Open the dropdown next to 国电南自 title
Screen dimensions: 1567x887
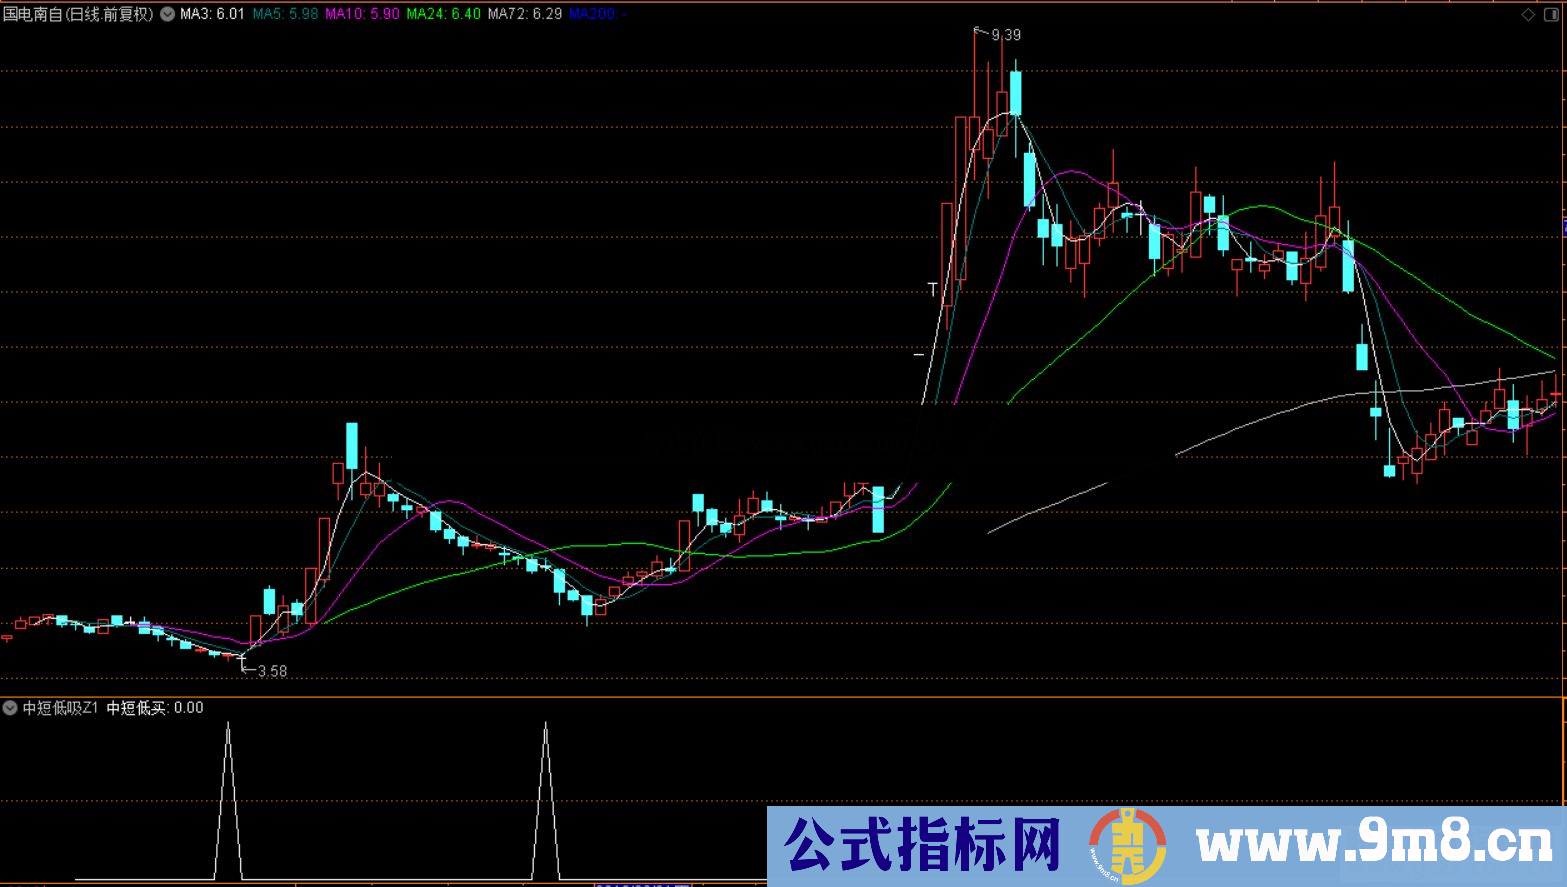tap(167, 14)
